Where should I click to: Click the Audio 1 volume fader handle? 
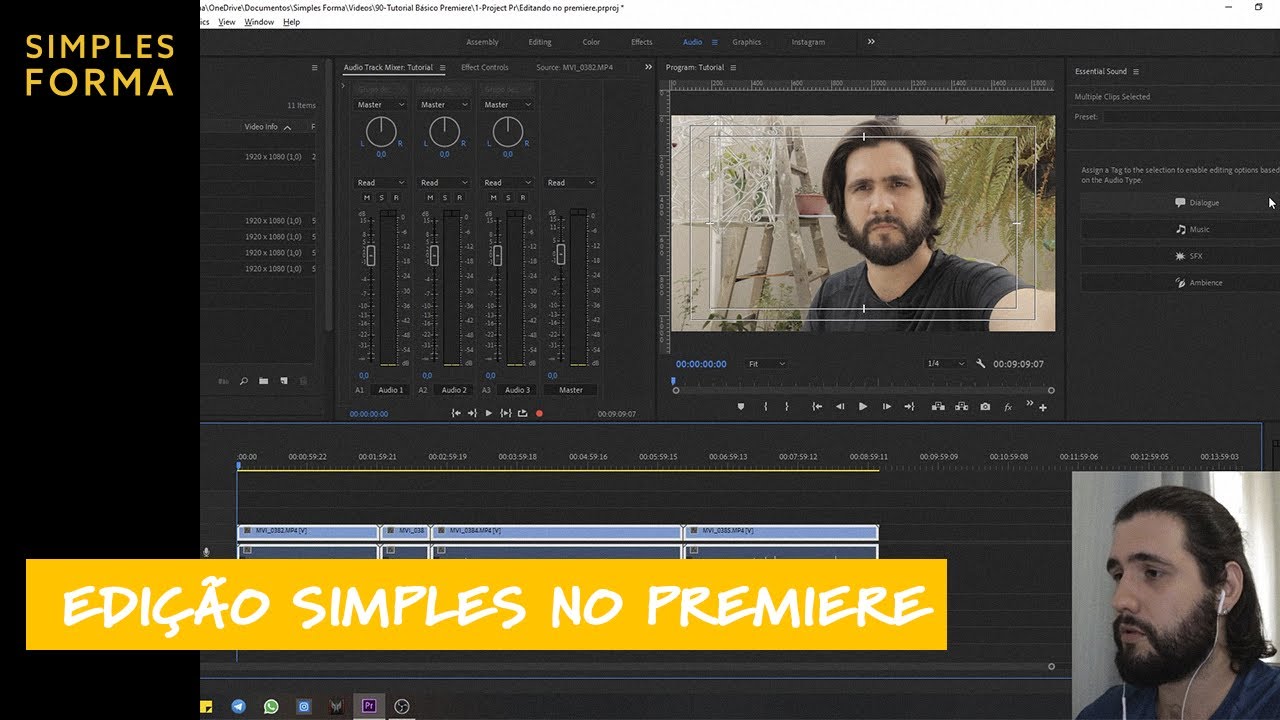(x=371, y=255)
